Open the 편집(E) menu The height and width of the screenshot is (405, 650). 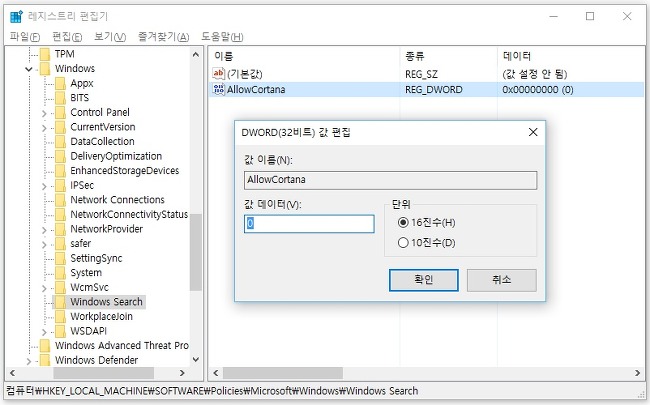click(67, 36)
